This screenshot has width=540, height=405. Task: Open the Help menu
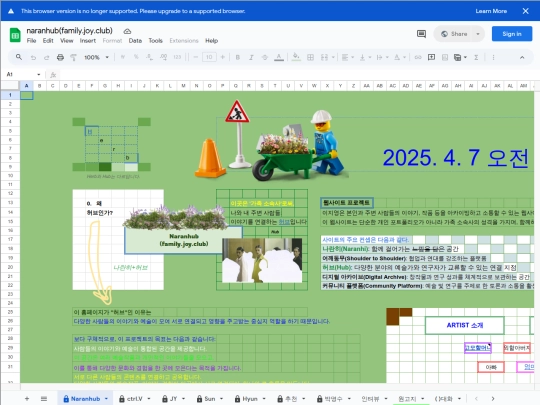point(211,41)
